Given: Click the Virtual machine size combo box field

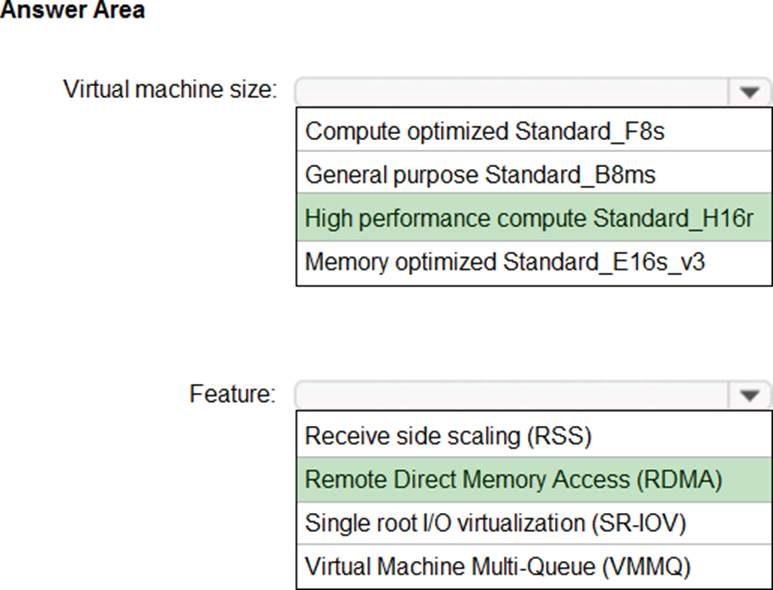Looking at the screenshot, I should pyautogui.click(x=512, y=92).
